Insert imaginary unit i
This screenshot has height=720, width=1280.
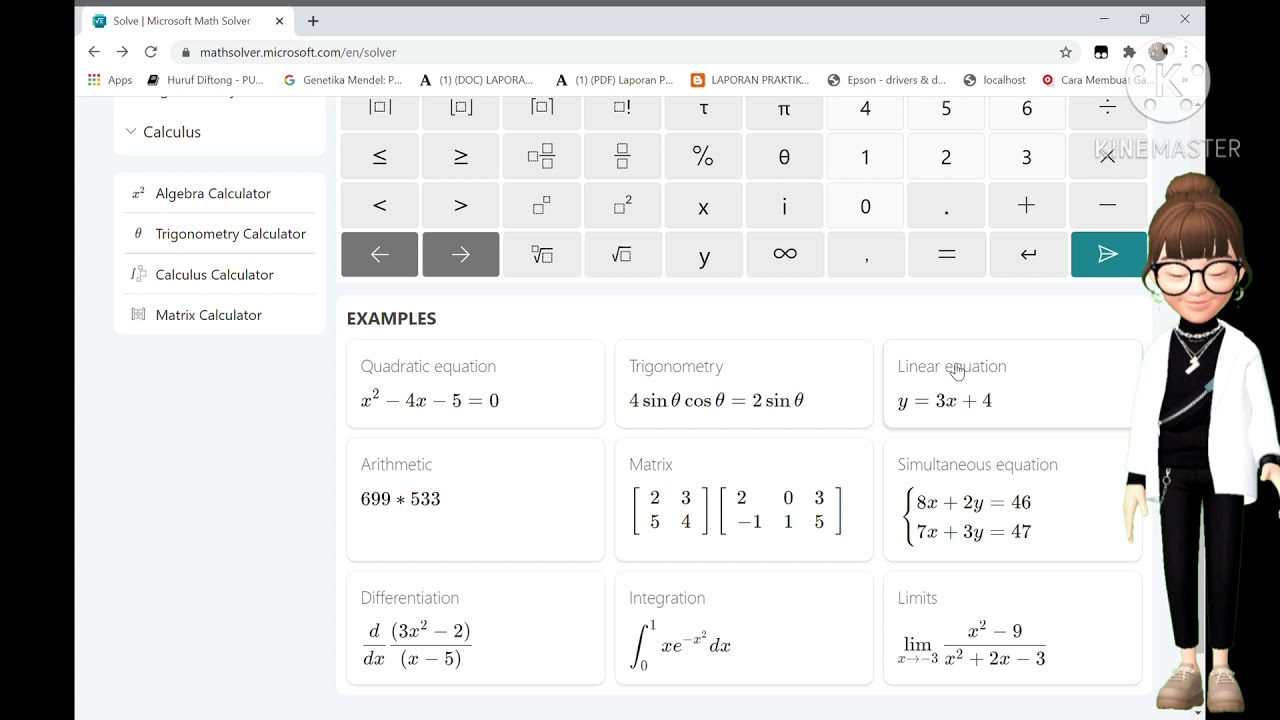(x=784, y=205)
